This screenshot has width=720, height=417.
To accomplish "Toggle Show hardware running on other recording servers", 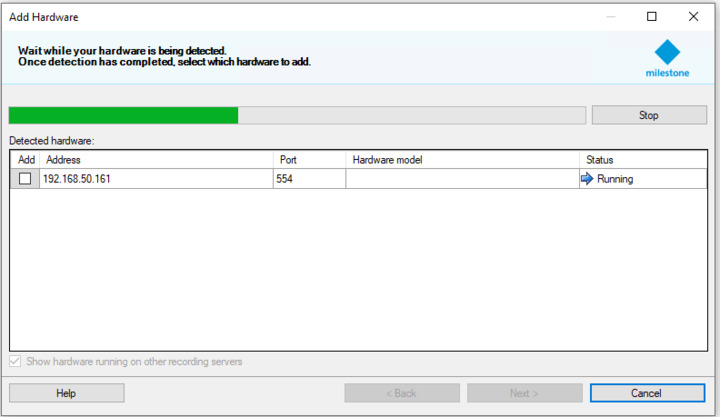I will (x=14, y=361).
